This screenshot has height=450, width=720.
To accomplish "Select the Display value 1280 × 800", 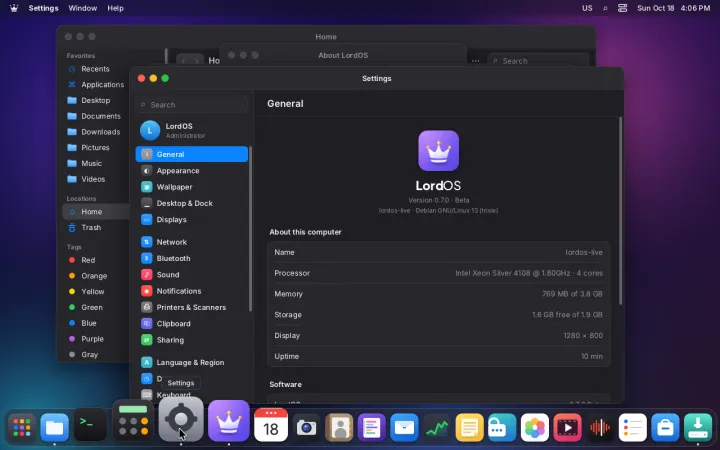I will (x=583, y=336).
